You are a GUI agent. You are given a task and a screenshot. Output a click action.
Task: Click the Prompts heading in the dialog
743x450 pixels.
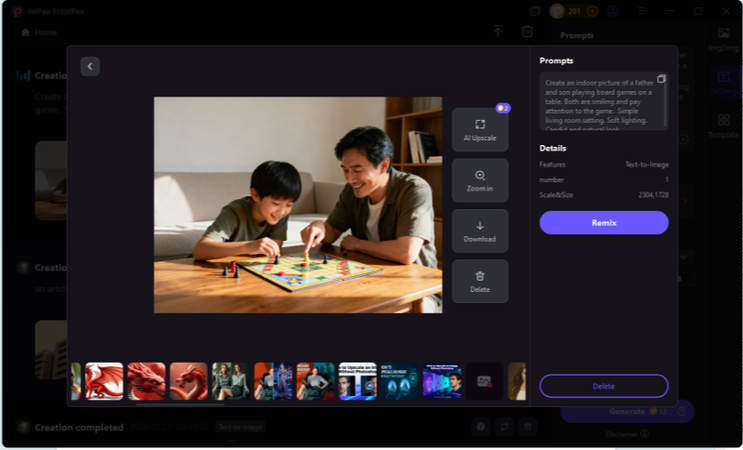tap(556, 61)
